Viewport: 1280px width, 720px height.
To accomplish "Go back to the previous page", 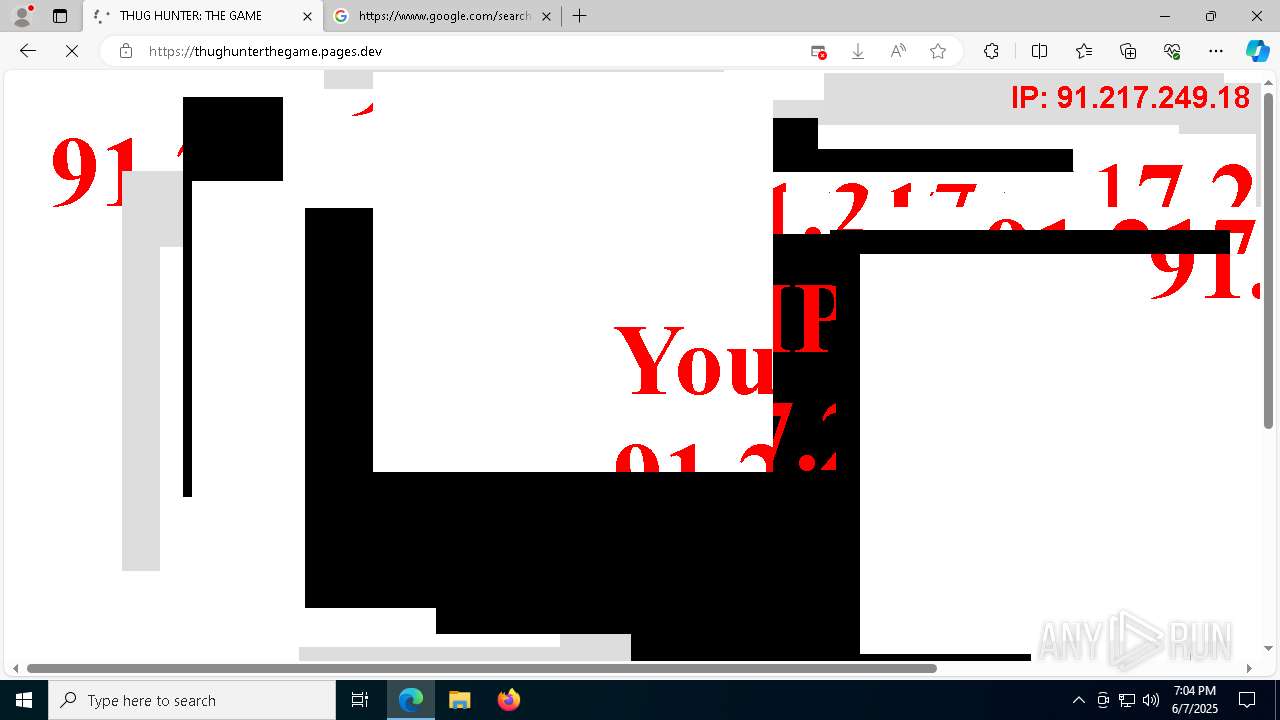I will tap(28, 51).
